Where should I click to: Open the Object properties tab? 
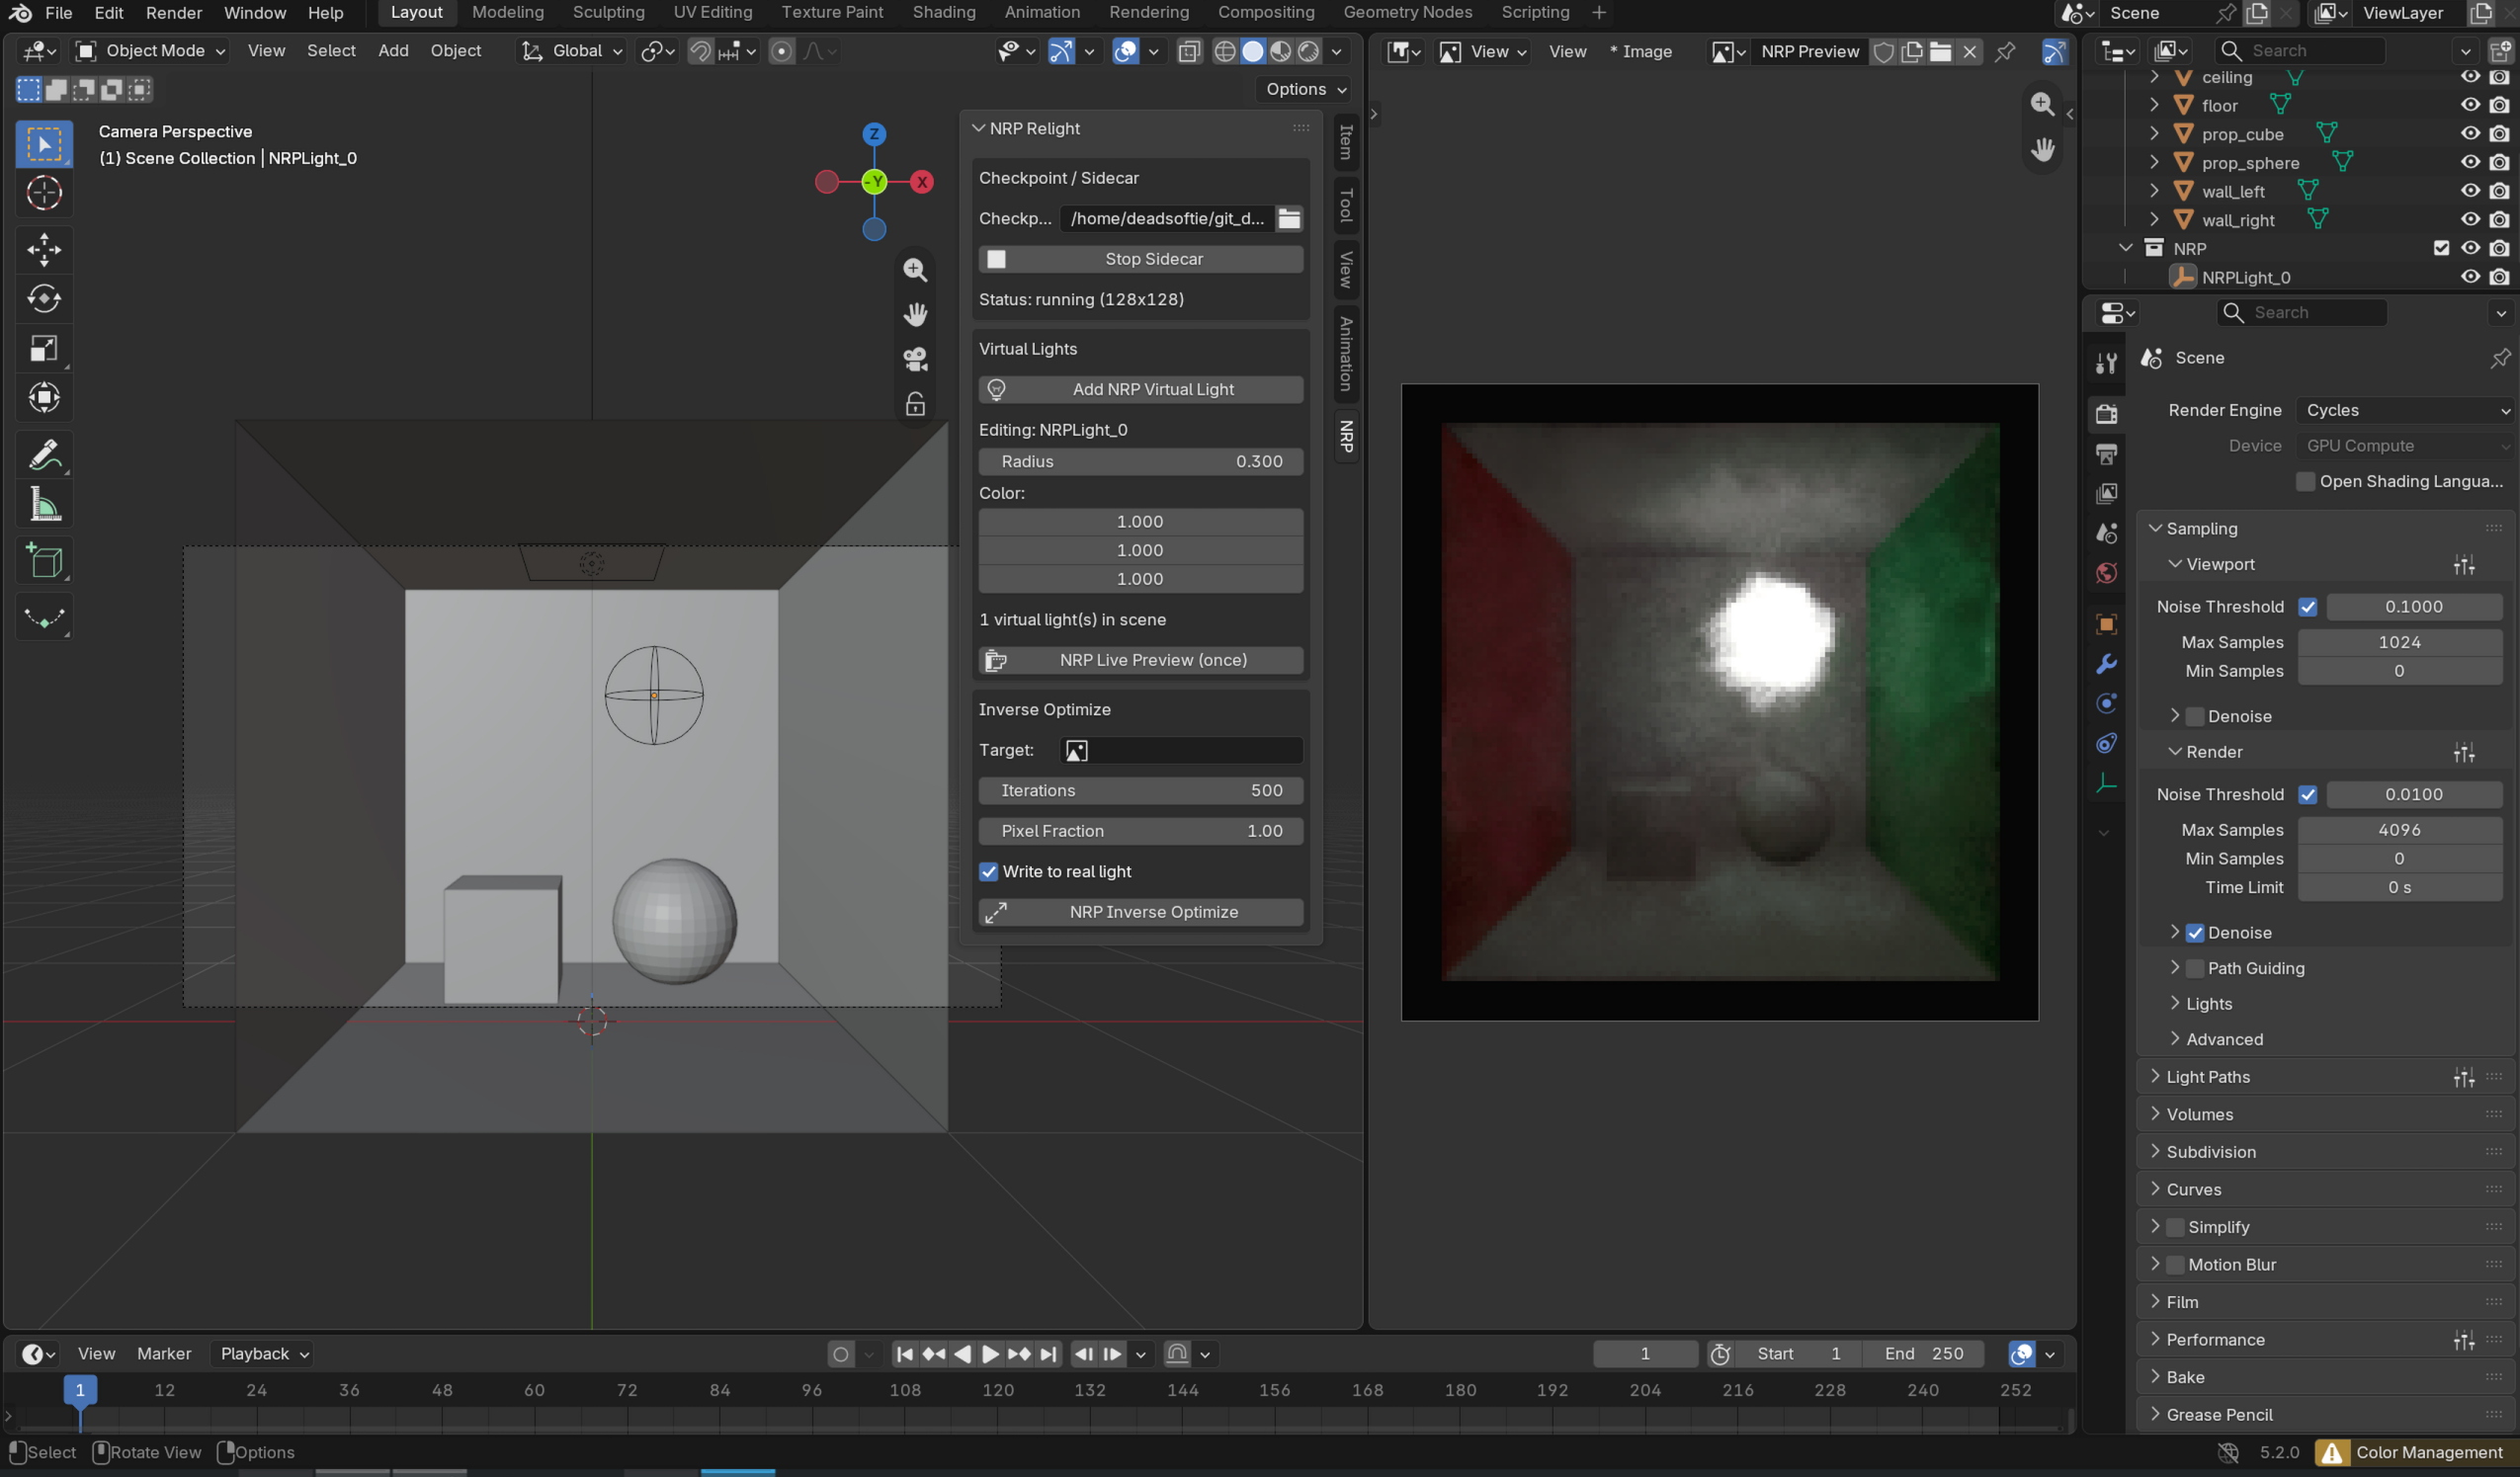point(2107,624)
